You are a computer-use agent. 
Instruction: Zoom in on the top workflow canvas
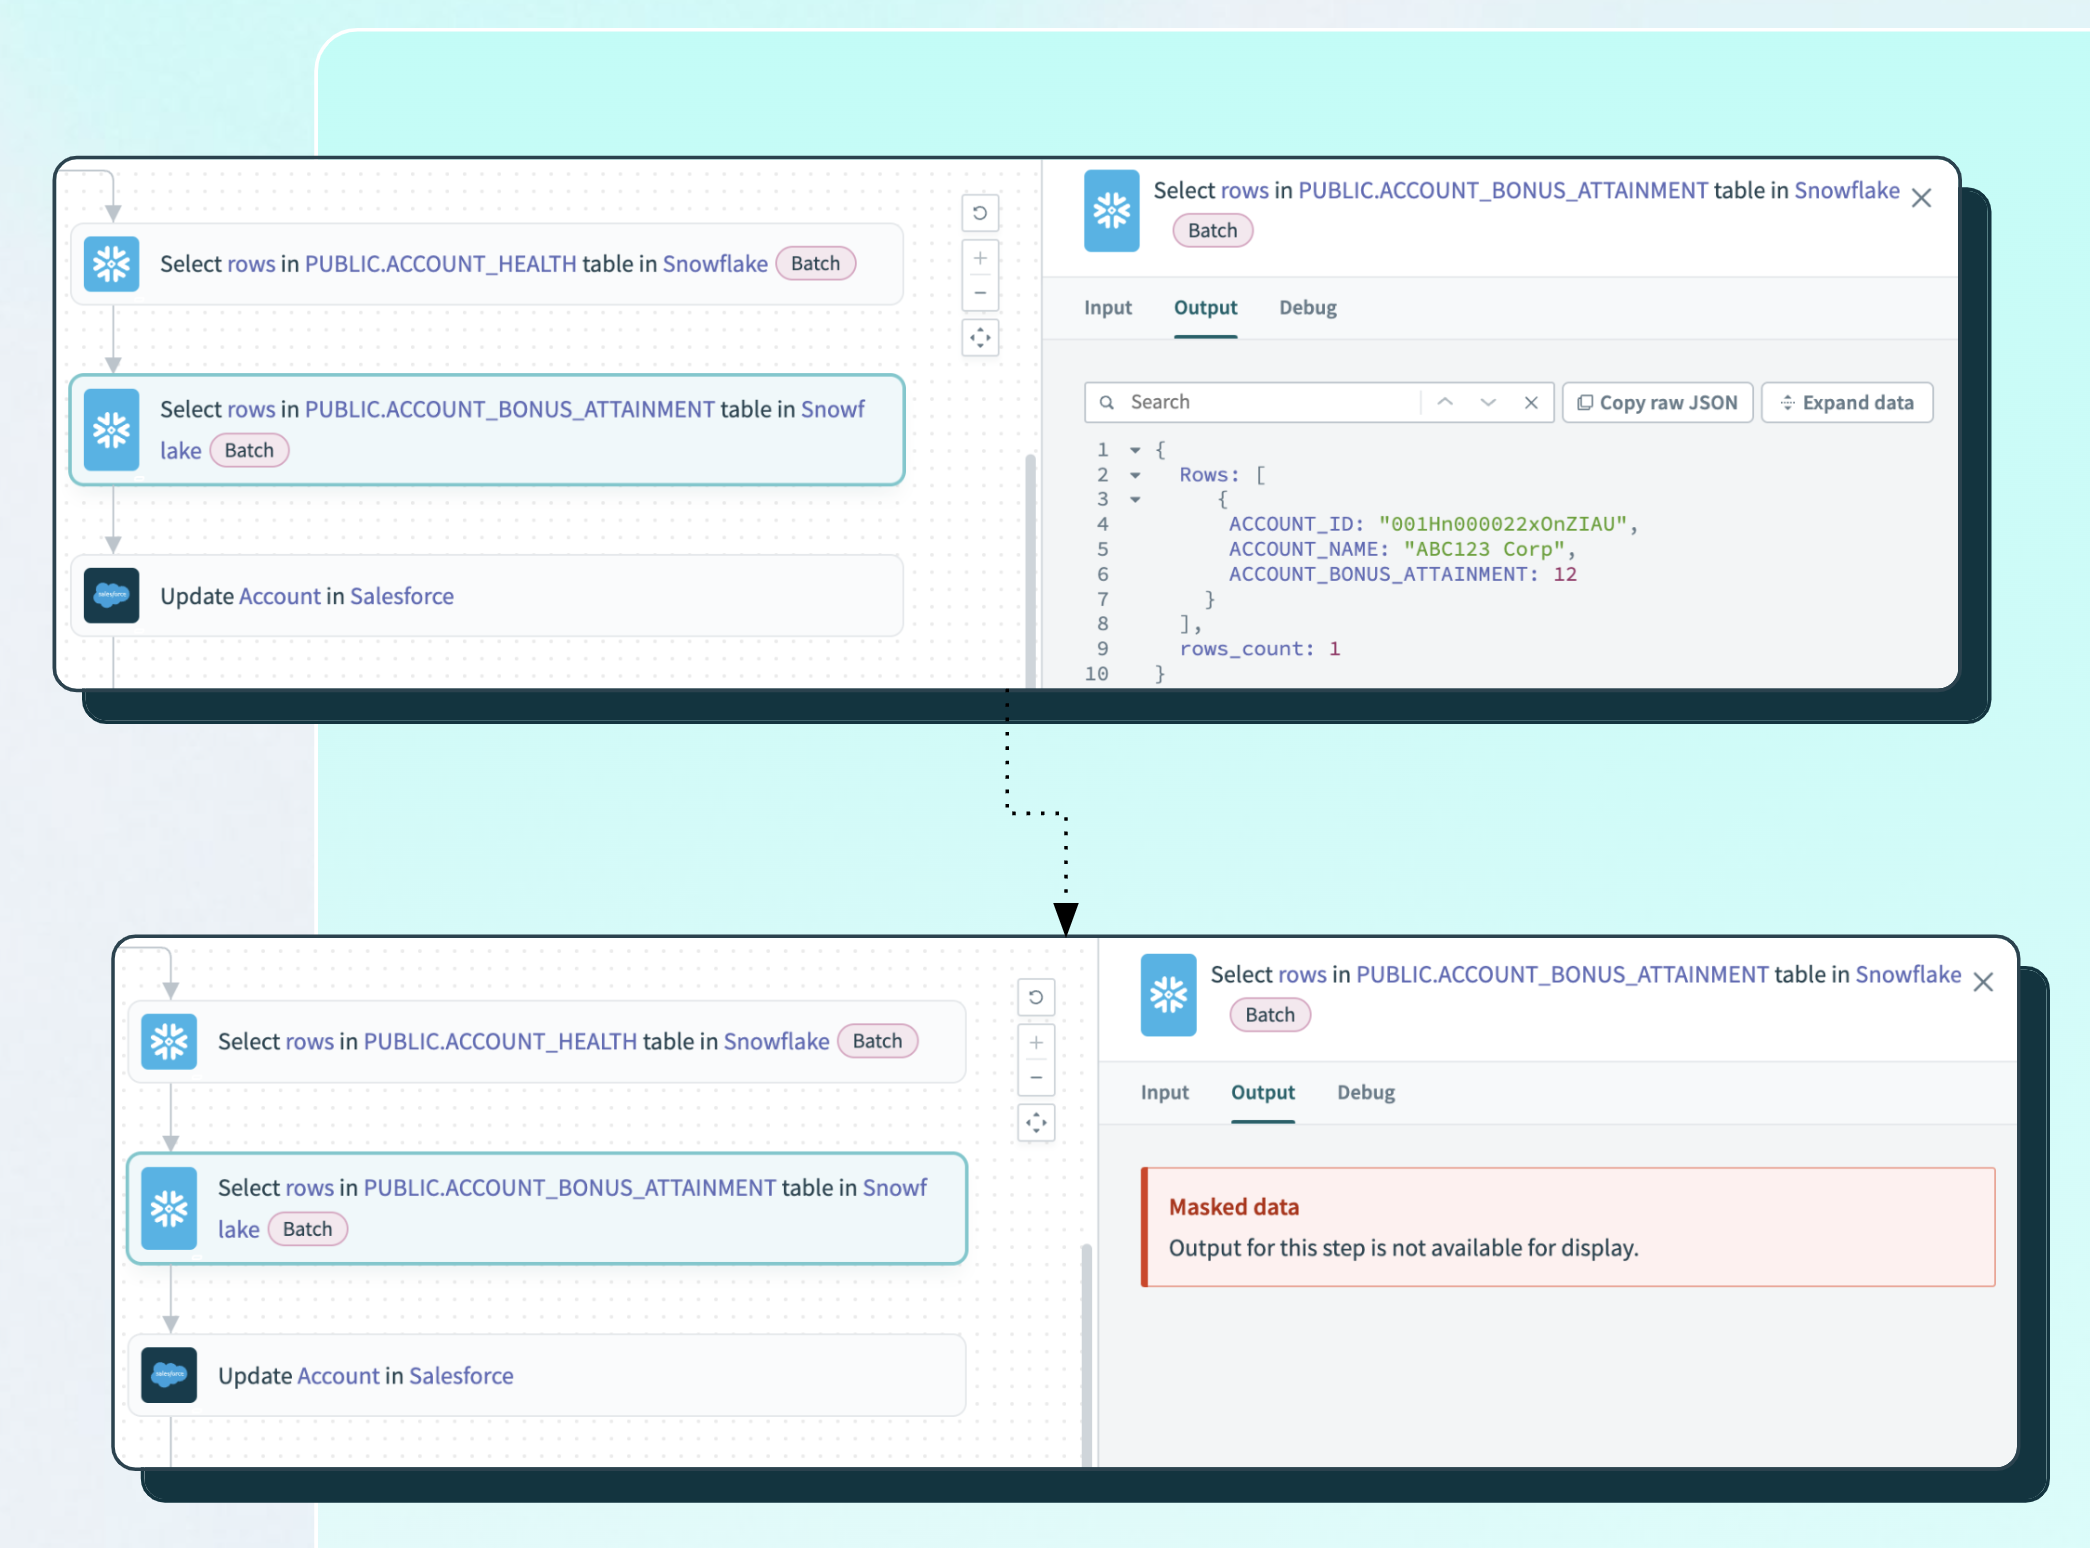[x=980, y=259]
